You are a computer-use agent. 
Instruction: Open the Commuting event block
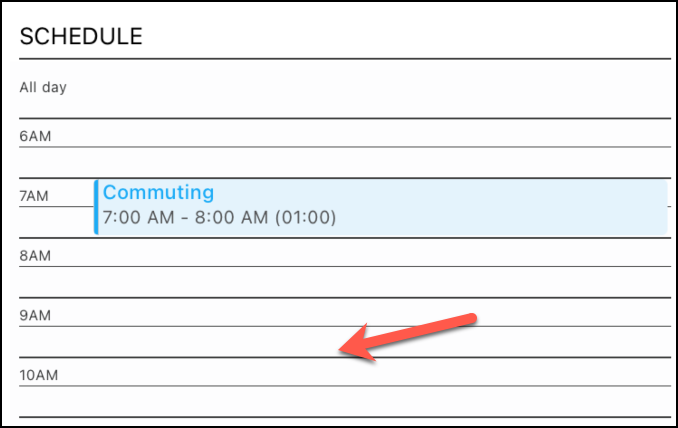[x=381, y=208]
